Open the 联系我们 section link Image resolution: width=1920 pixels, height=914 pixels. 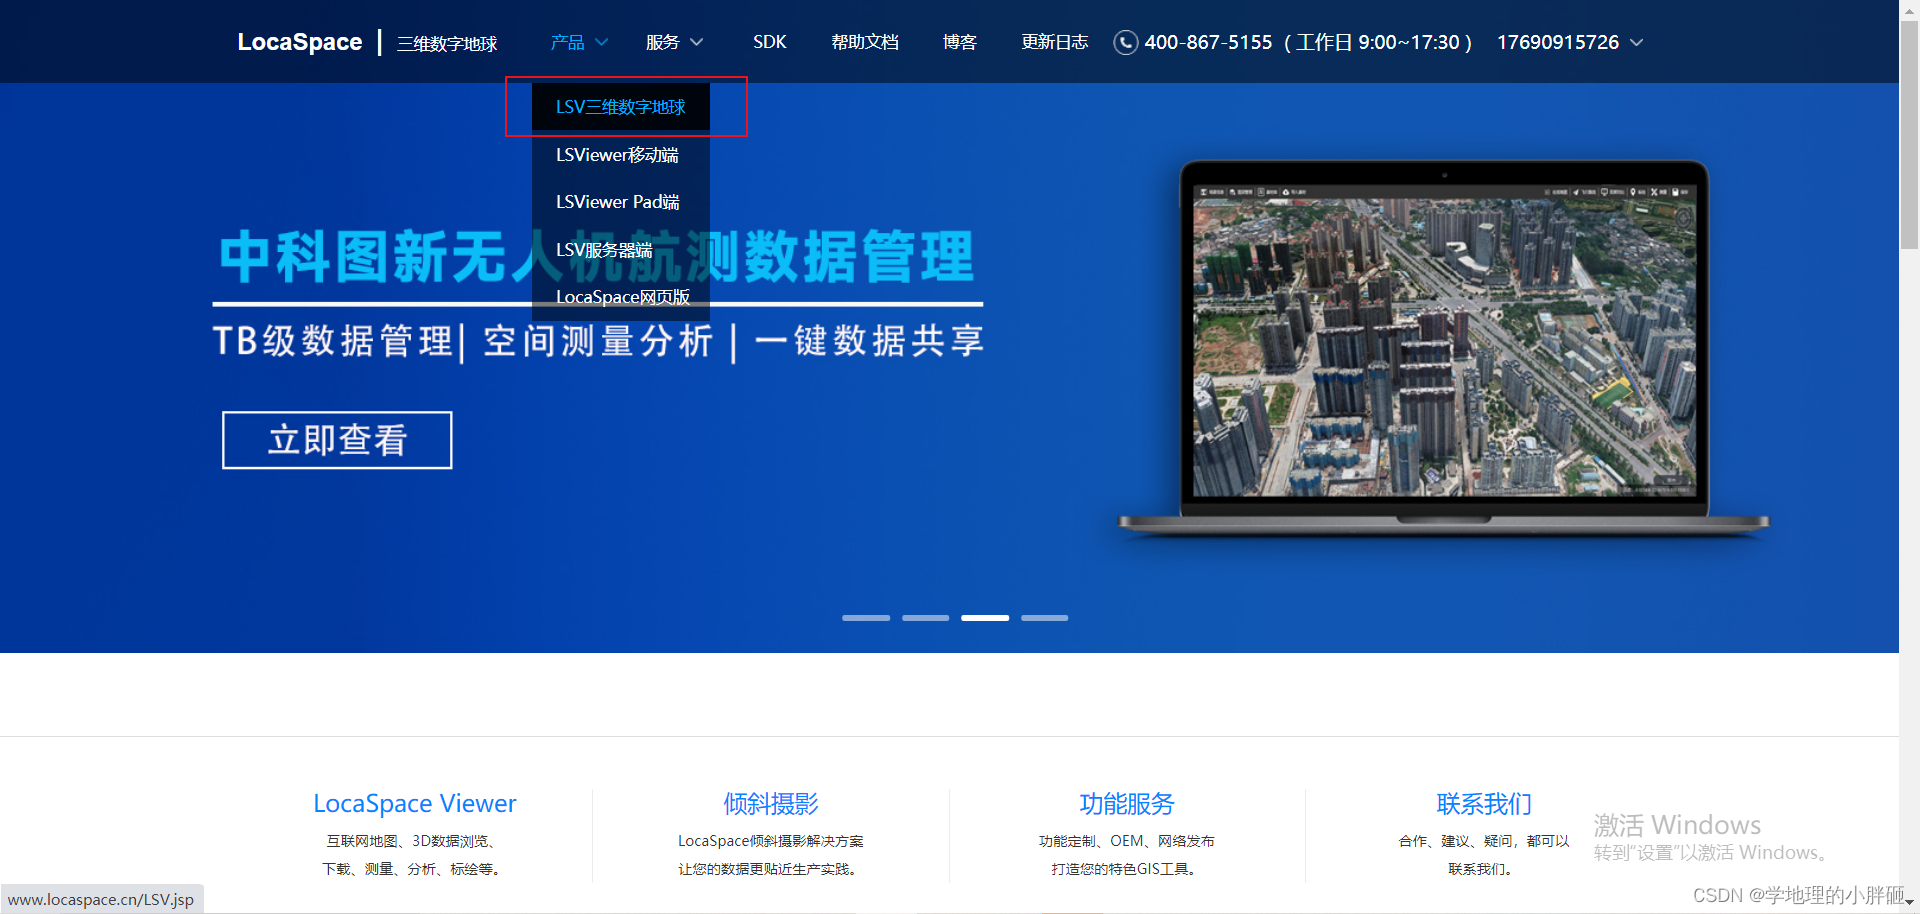pyautogui.click(x=1484, y=804)
